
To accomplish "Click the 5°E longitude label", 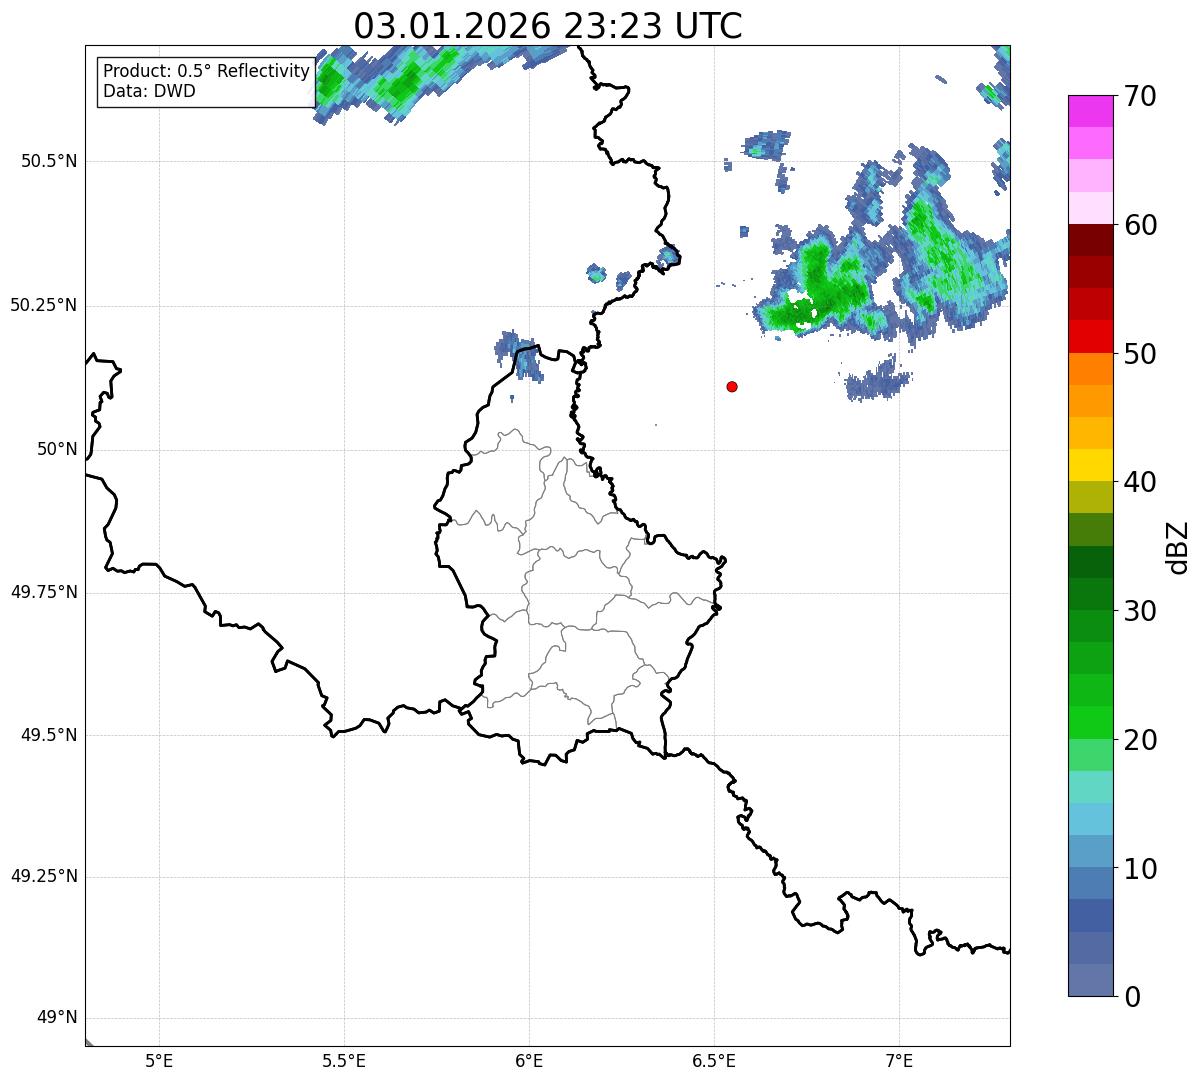I will [x=159, y=1061].
